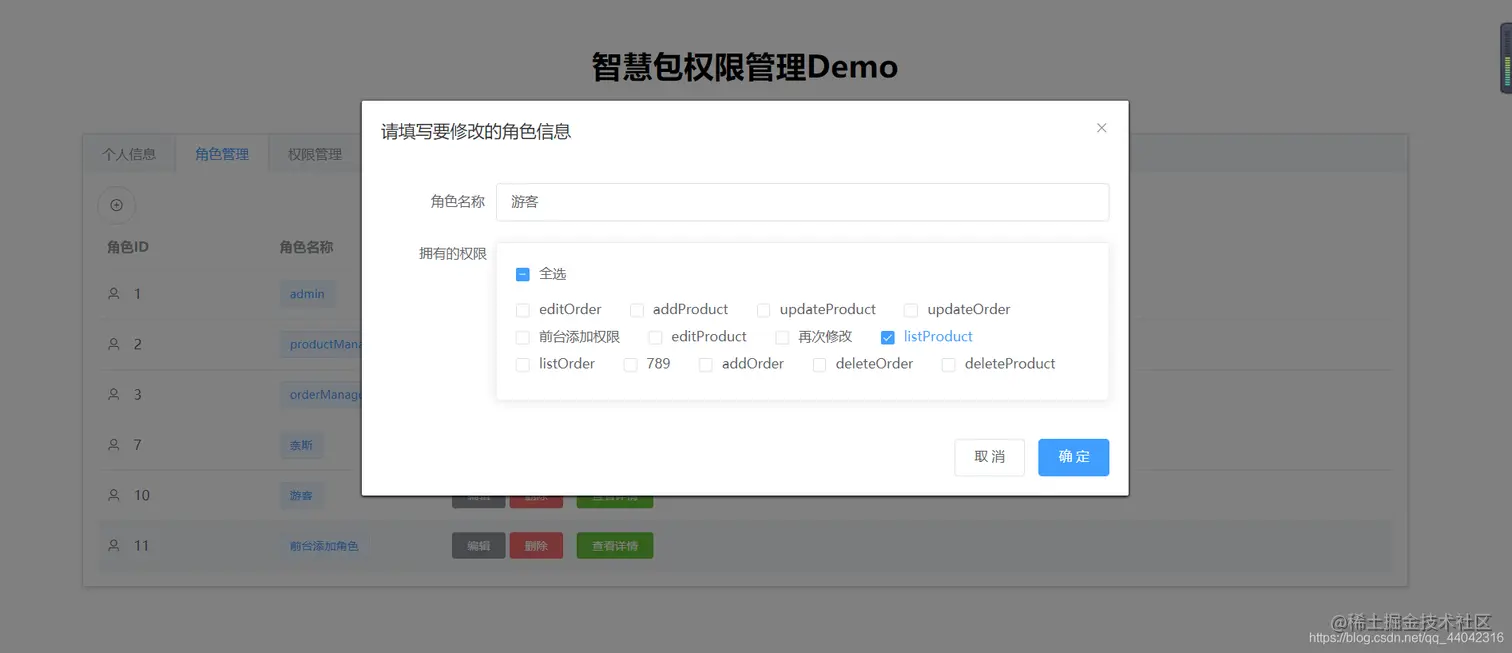Click the add role plus icon
The image size is (1512, 653).
pyautogui.click(x=116, y=205)
